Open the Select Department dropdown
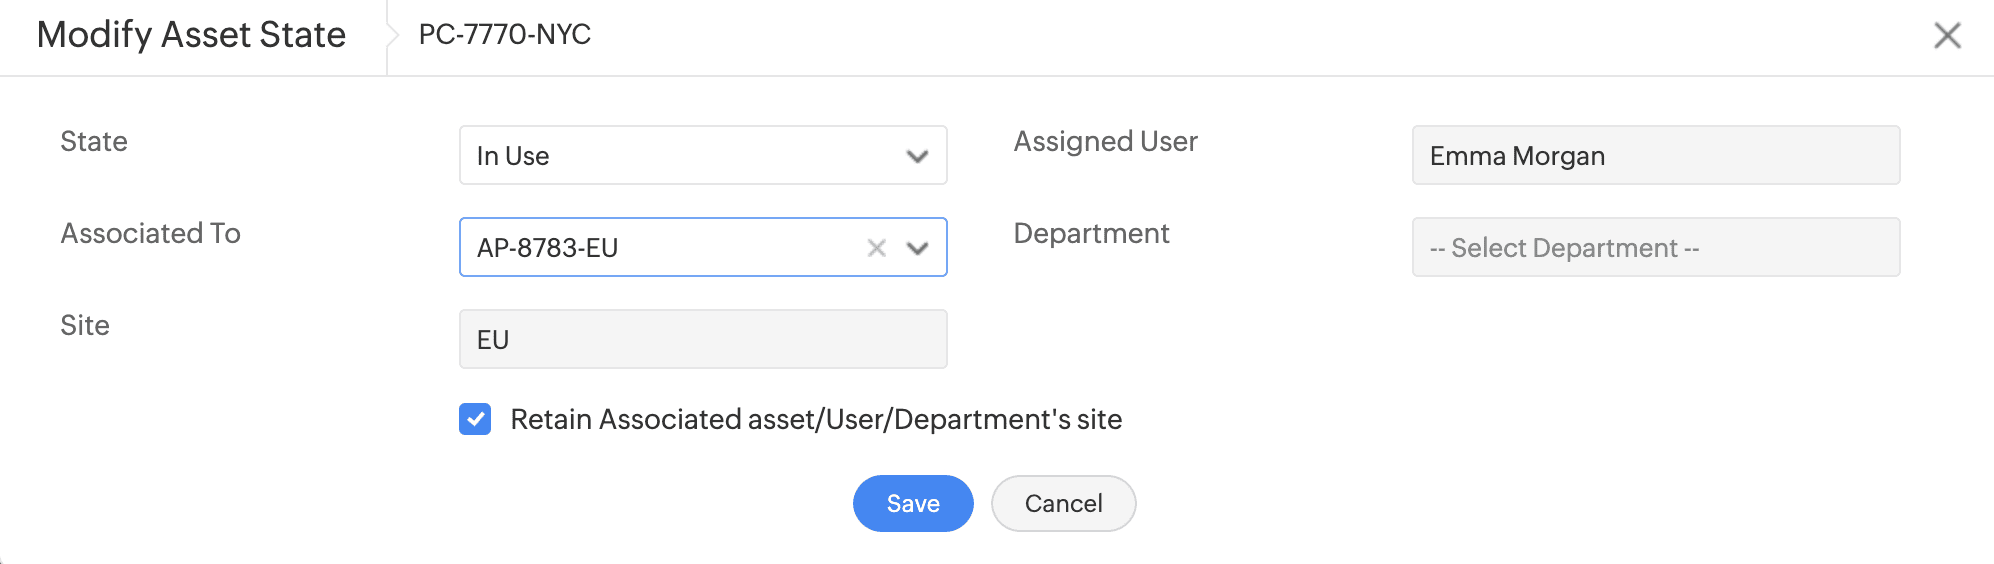This screenshot has width=1994, height=564. pos(1655,248)
